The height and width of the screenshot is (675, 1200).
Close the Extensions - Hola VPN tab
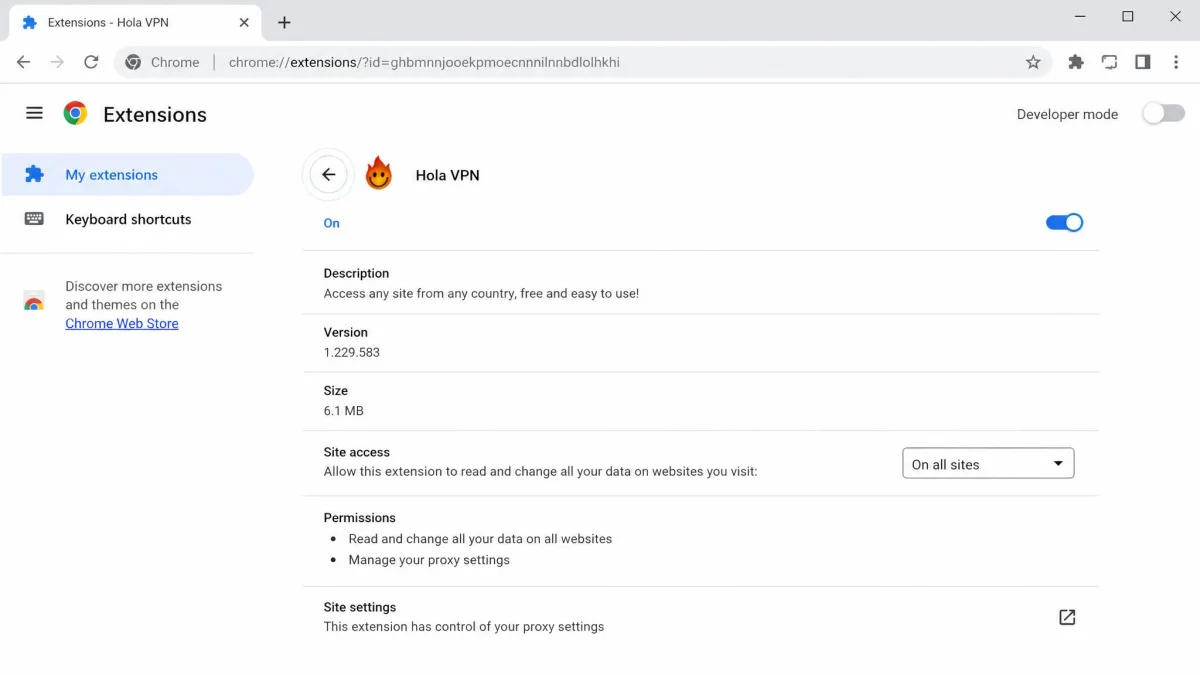coord(243,22)
